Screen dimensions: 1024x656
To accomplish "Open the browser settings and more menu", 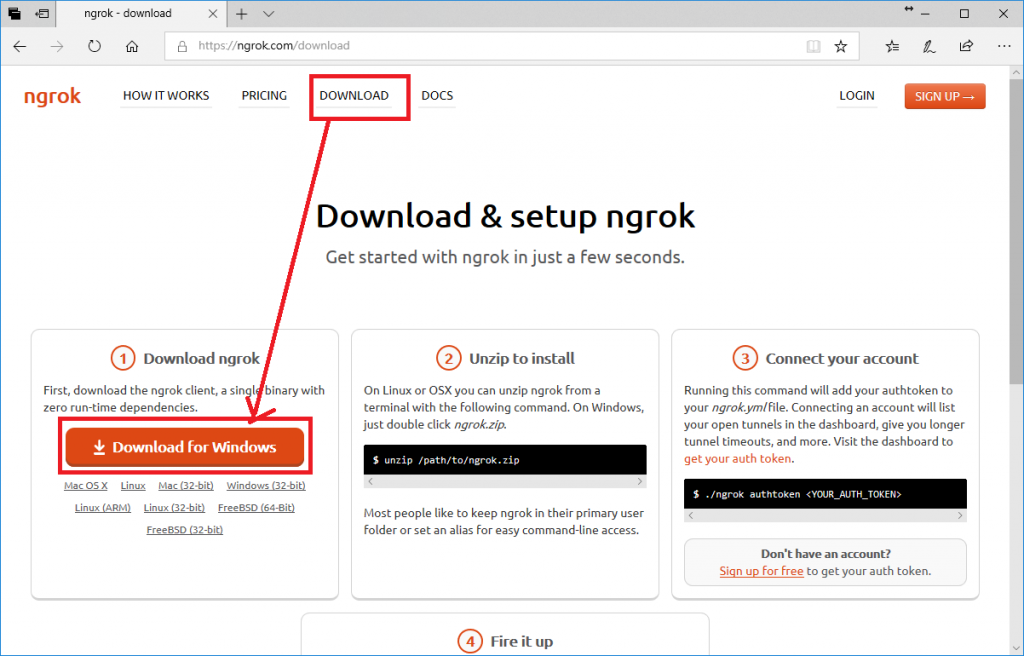I will (x=1004, y=46).
